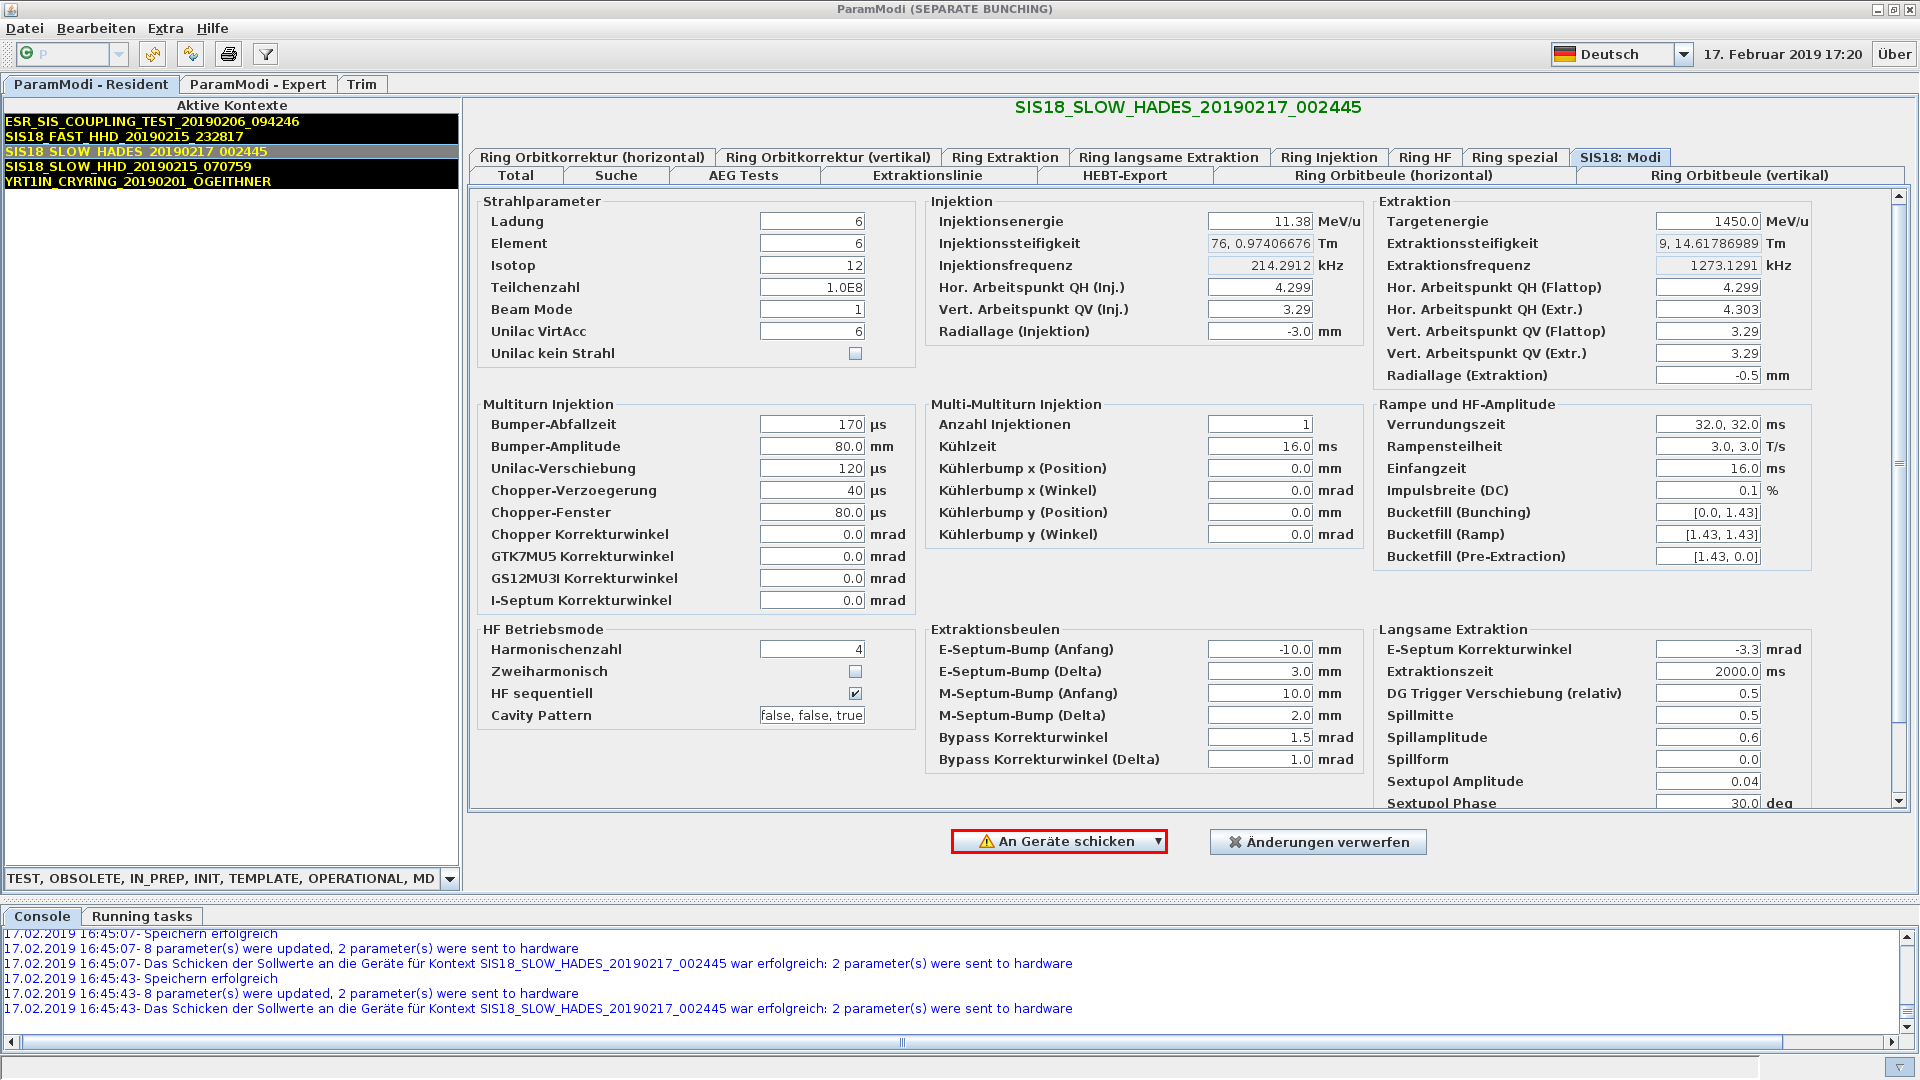Open the context status filter dropdown
This screenshot has height=1080, width=1920.
tap(450, 879)
